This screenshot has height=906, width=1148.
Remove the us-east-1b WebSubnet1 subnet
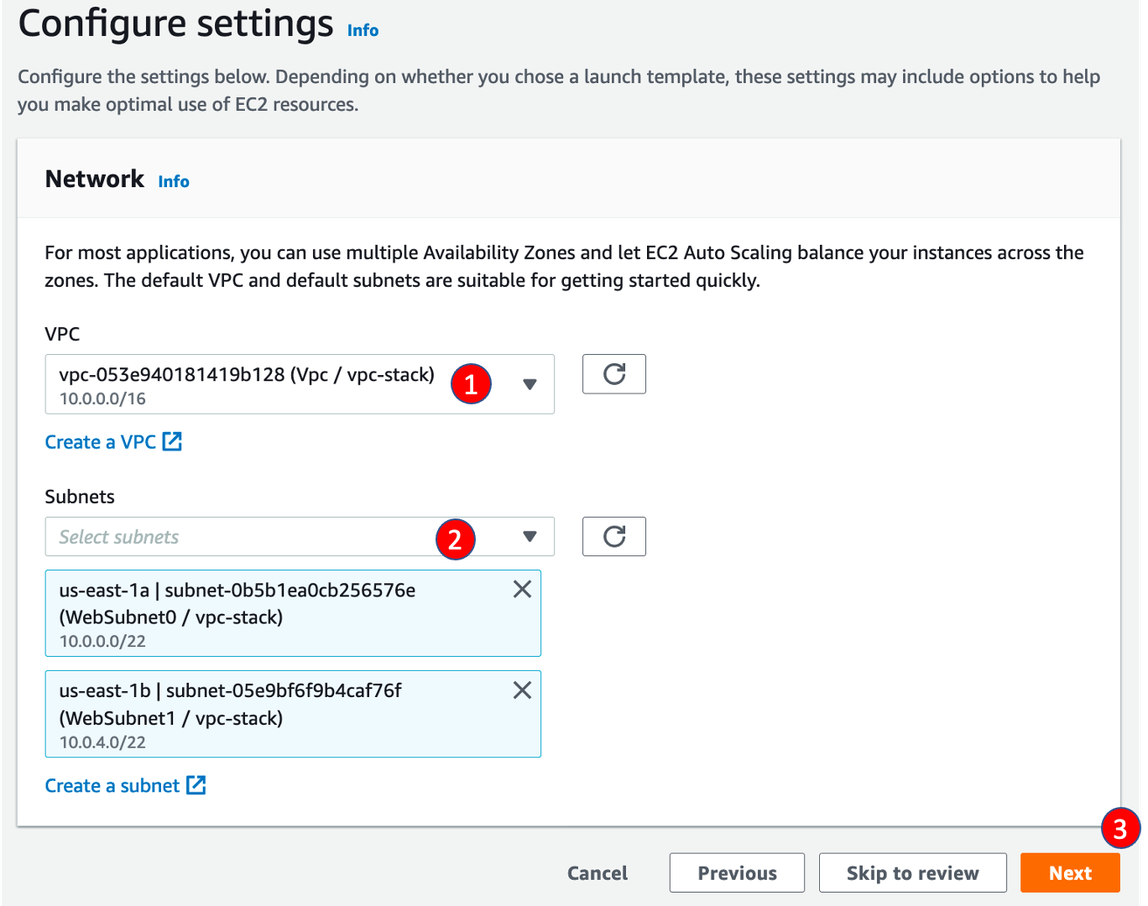(521, 690)
